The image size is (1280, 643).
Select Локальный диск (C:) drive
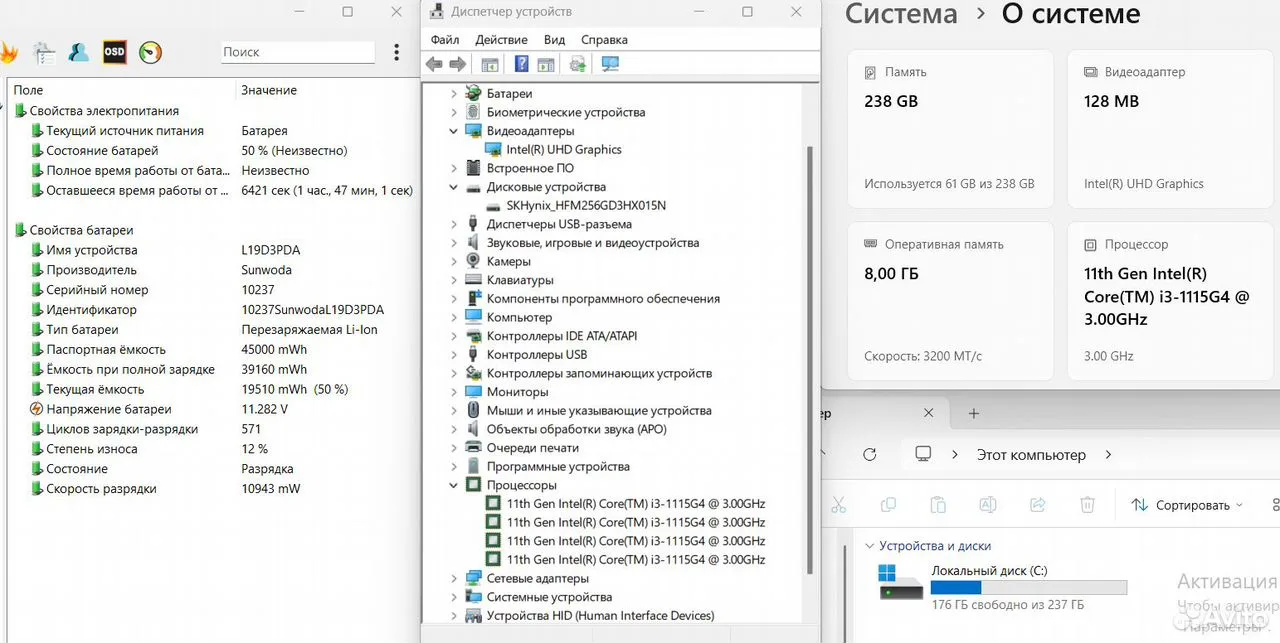(1002, 588)
